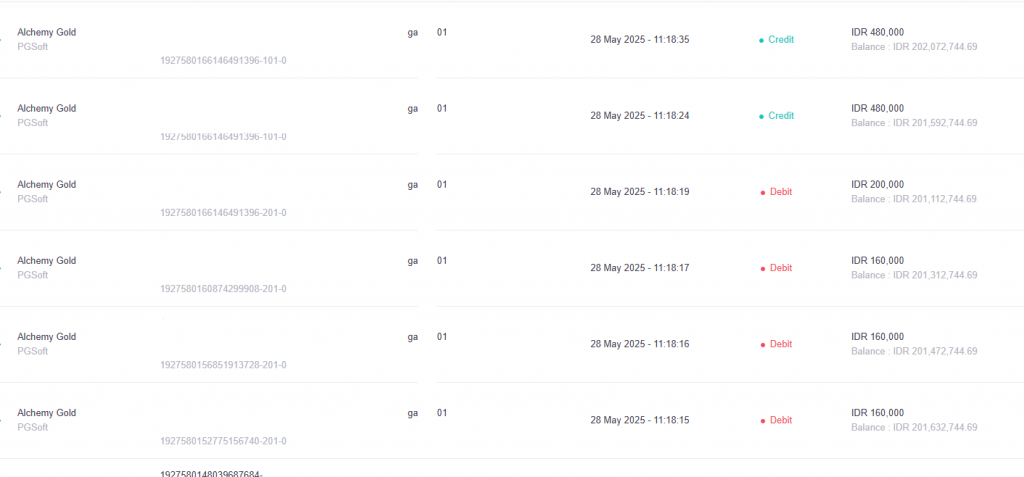The image size is (1024, 477).
Task: Click red dot beside Debit at 11:18:16
Action: [x=763, y=345]
